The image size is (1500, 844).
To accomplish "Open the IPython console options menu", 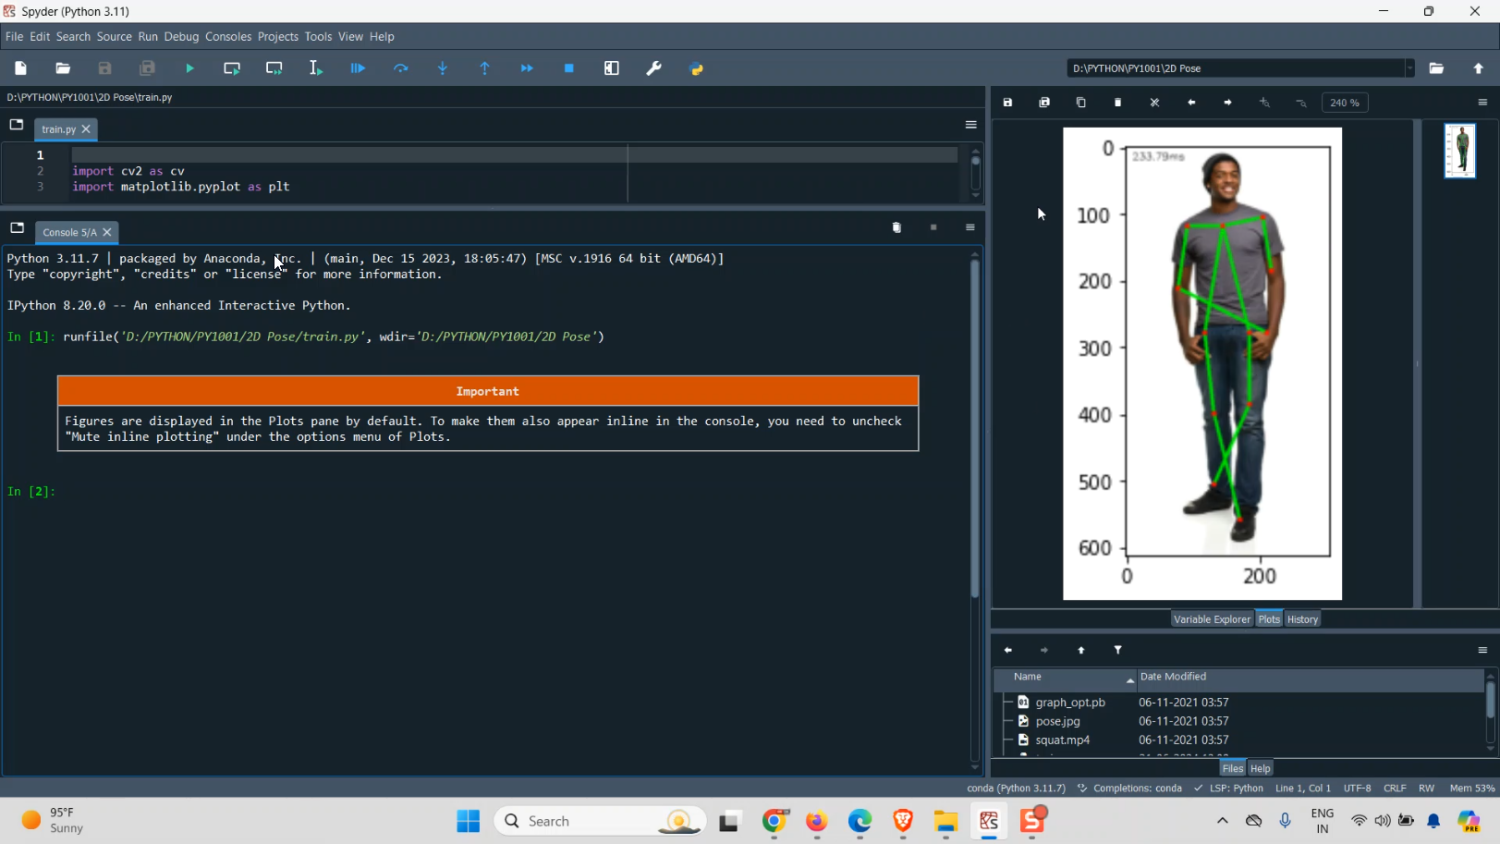I will pos(970,228).
